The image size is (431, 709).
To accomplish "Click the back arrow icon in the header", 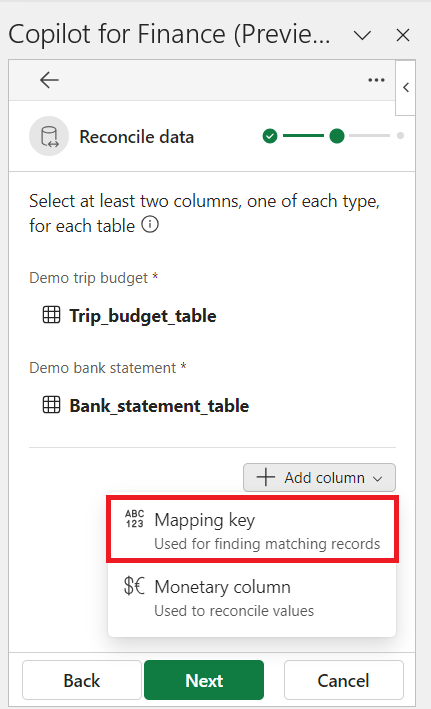I will 49,80.
